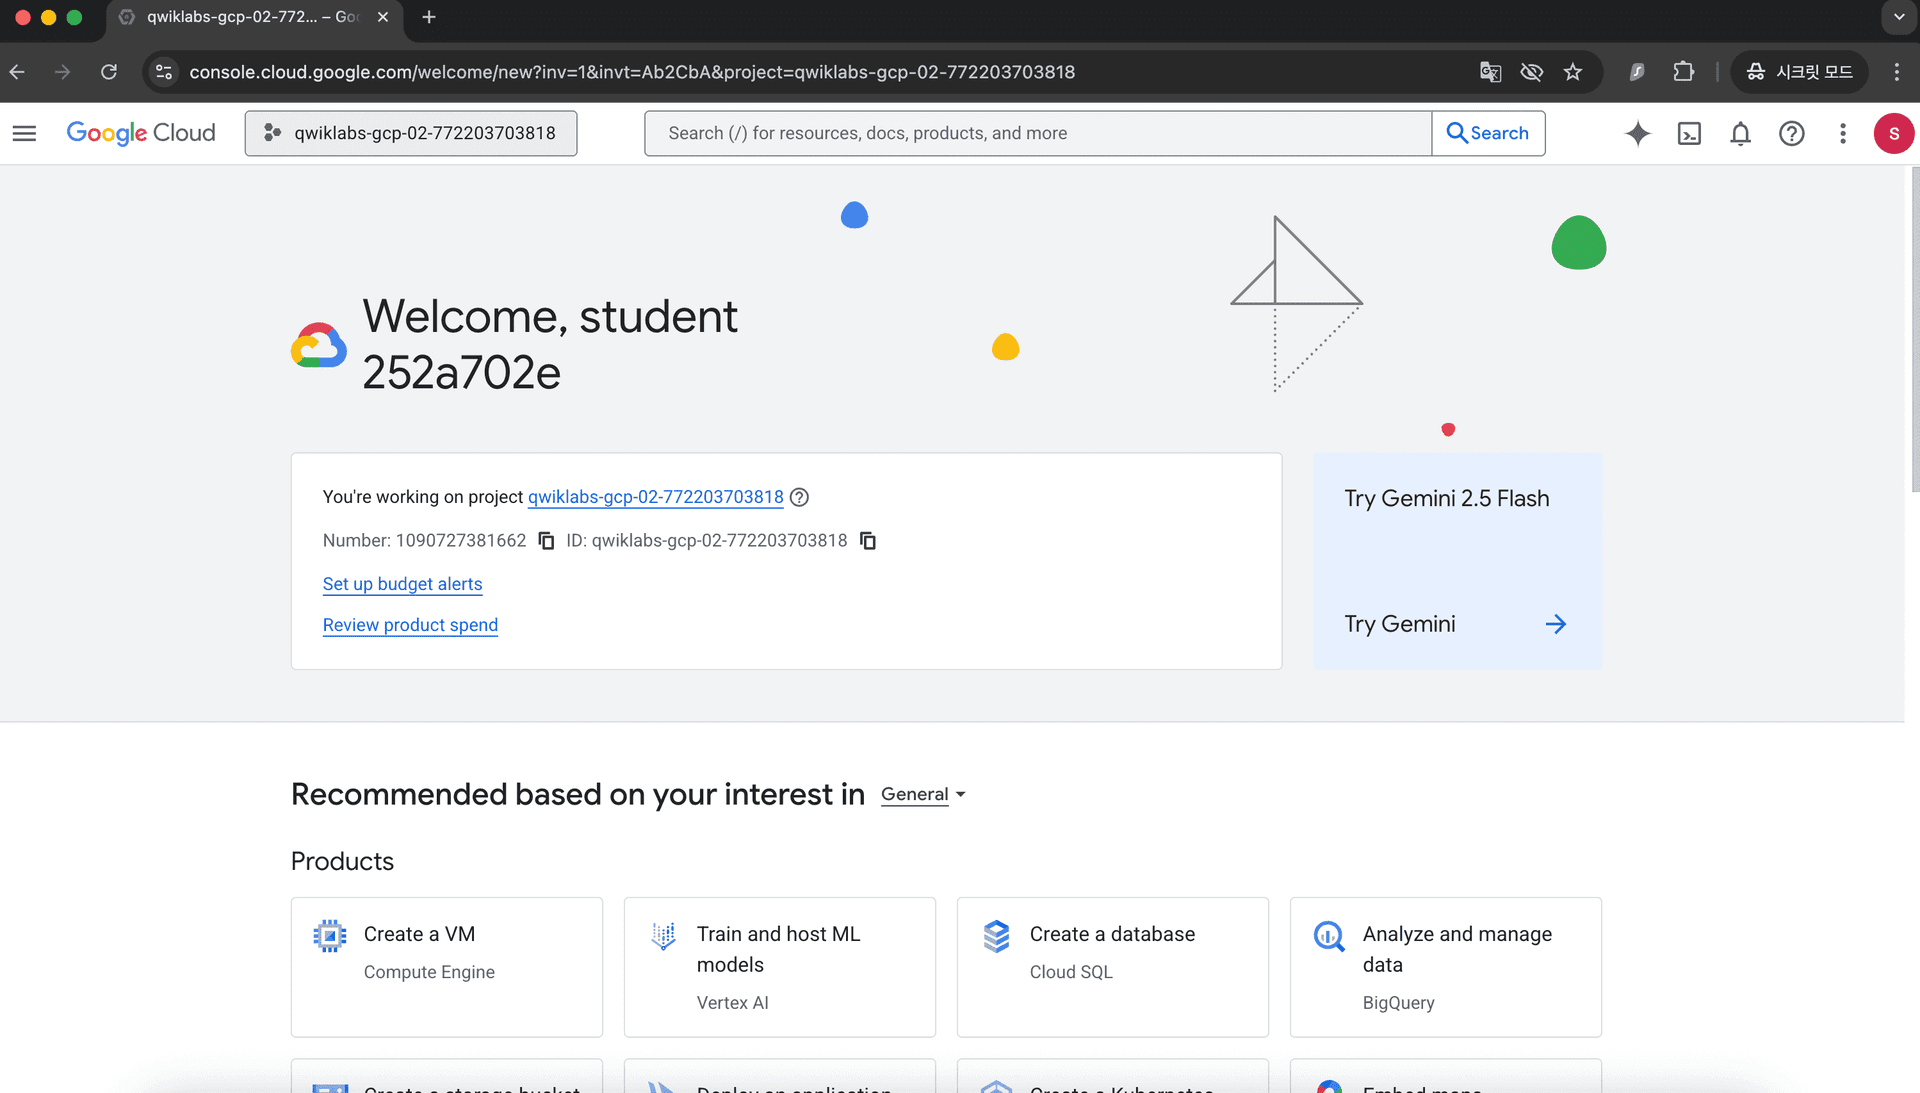This screenshot has width=1920, height=1093.
Task: Open the browser translate icon
Action: (1490, 72)
